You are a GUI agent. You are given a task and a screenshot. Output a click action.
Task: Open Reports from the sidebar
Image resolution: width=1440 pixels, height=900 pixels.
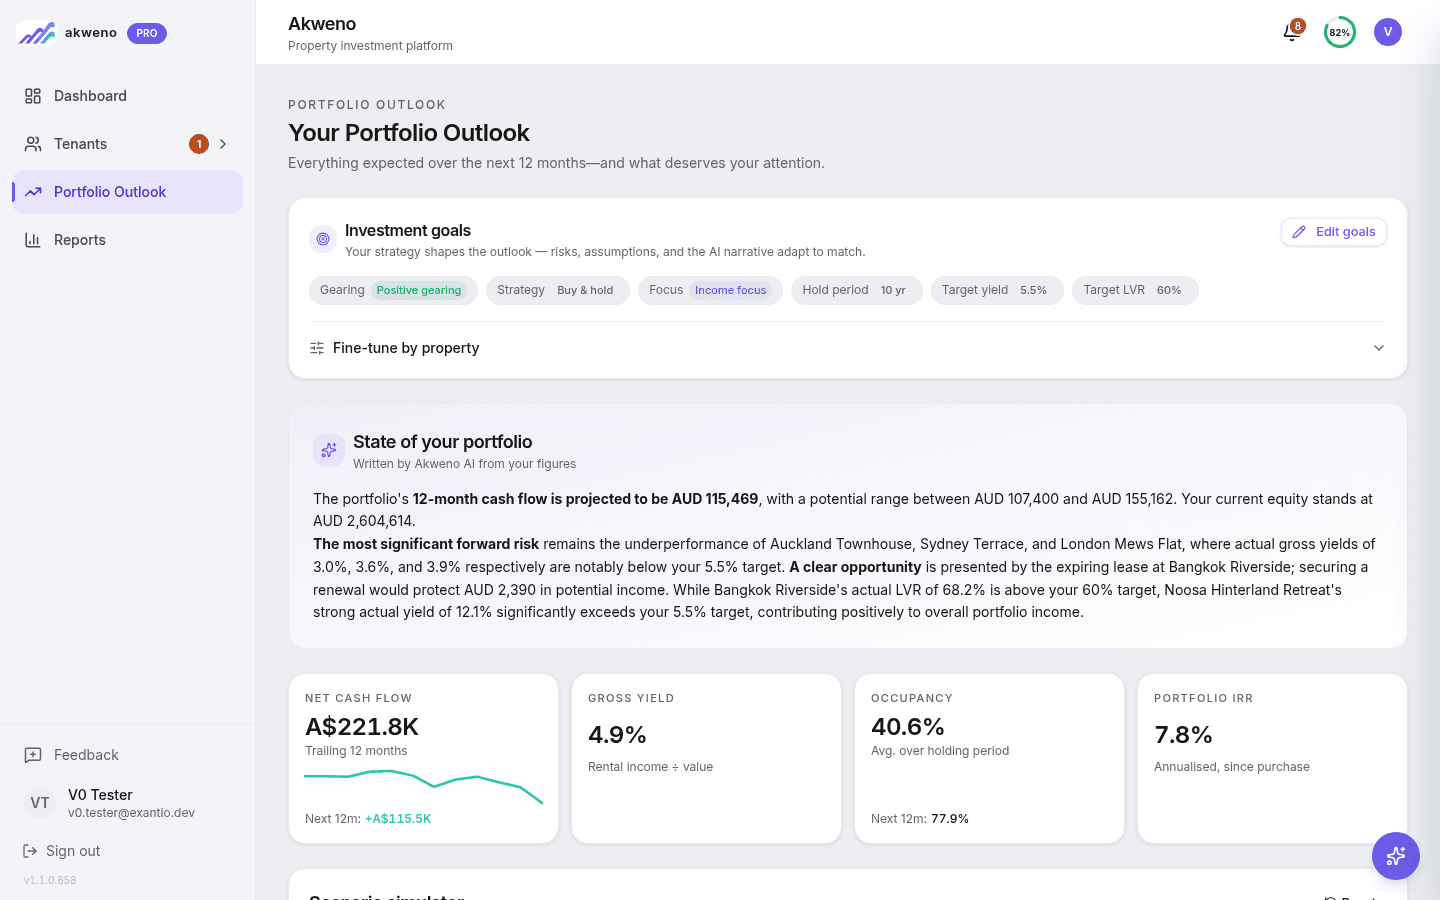(x=127, y=240)
